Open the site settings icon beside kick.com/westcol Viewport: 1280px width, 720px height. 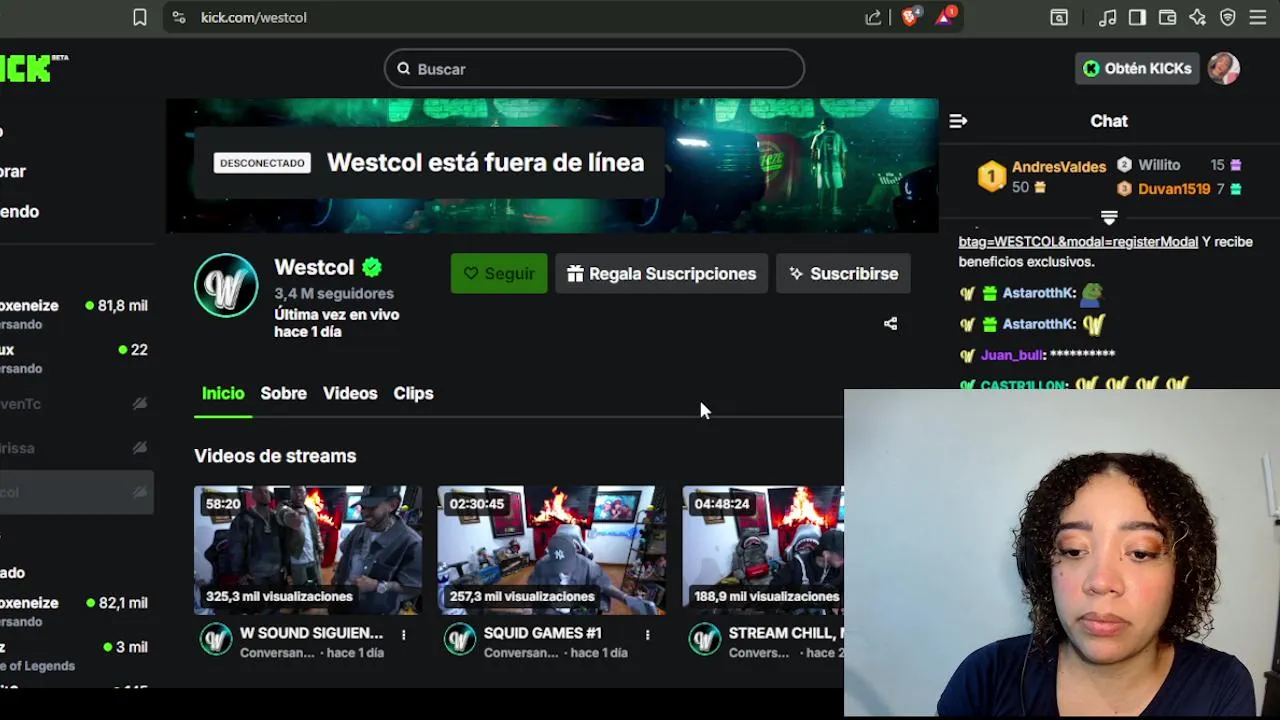pyautogui.click(x=179, y=17)
